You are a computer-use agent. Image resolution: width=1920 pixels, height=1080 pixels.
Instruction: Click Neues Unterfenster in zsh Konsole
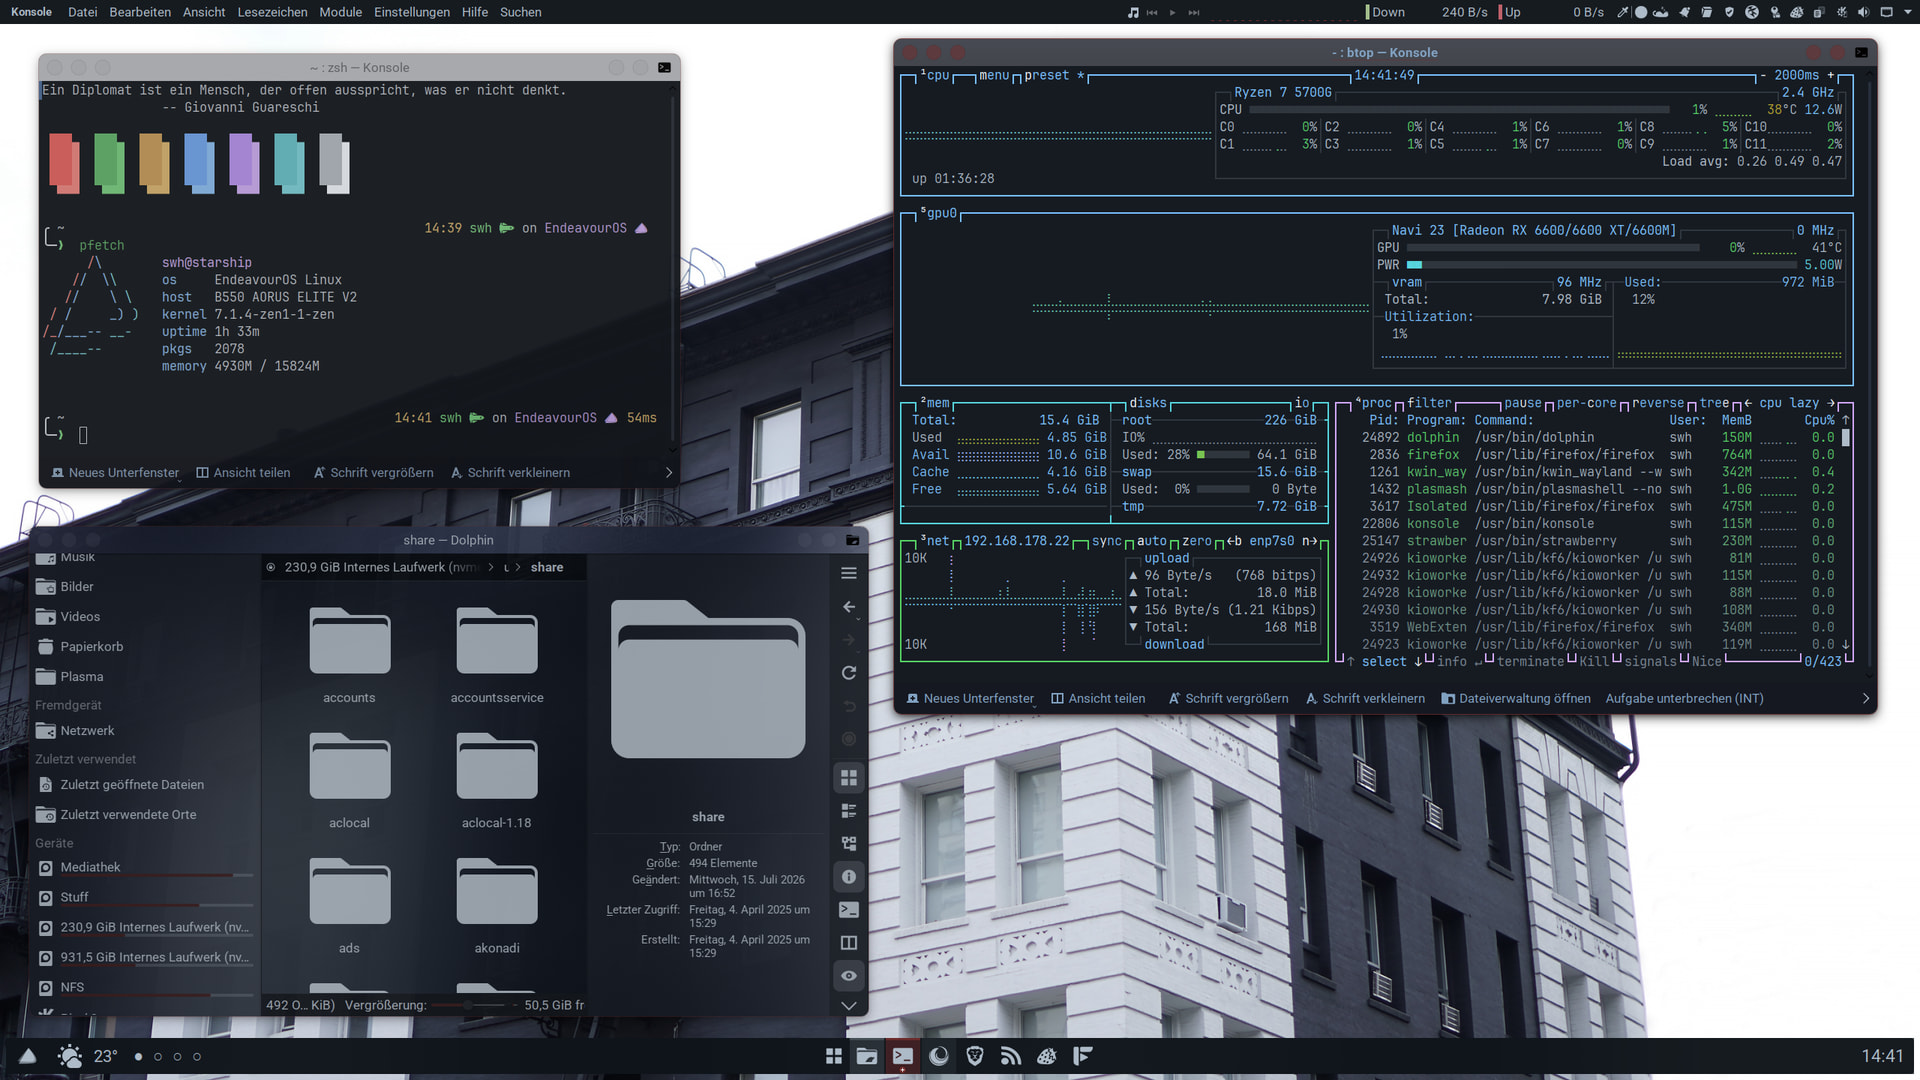[x=115, y=473]
